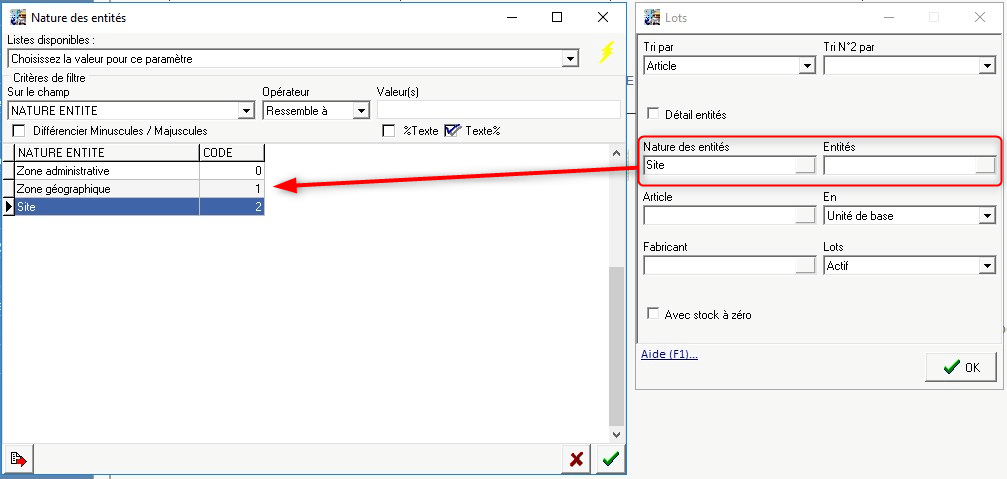Open lookup button next to Nature des entités field
This screenshot has width=1007, height=479.
[805, 166]
